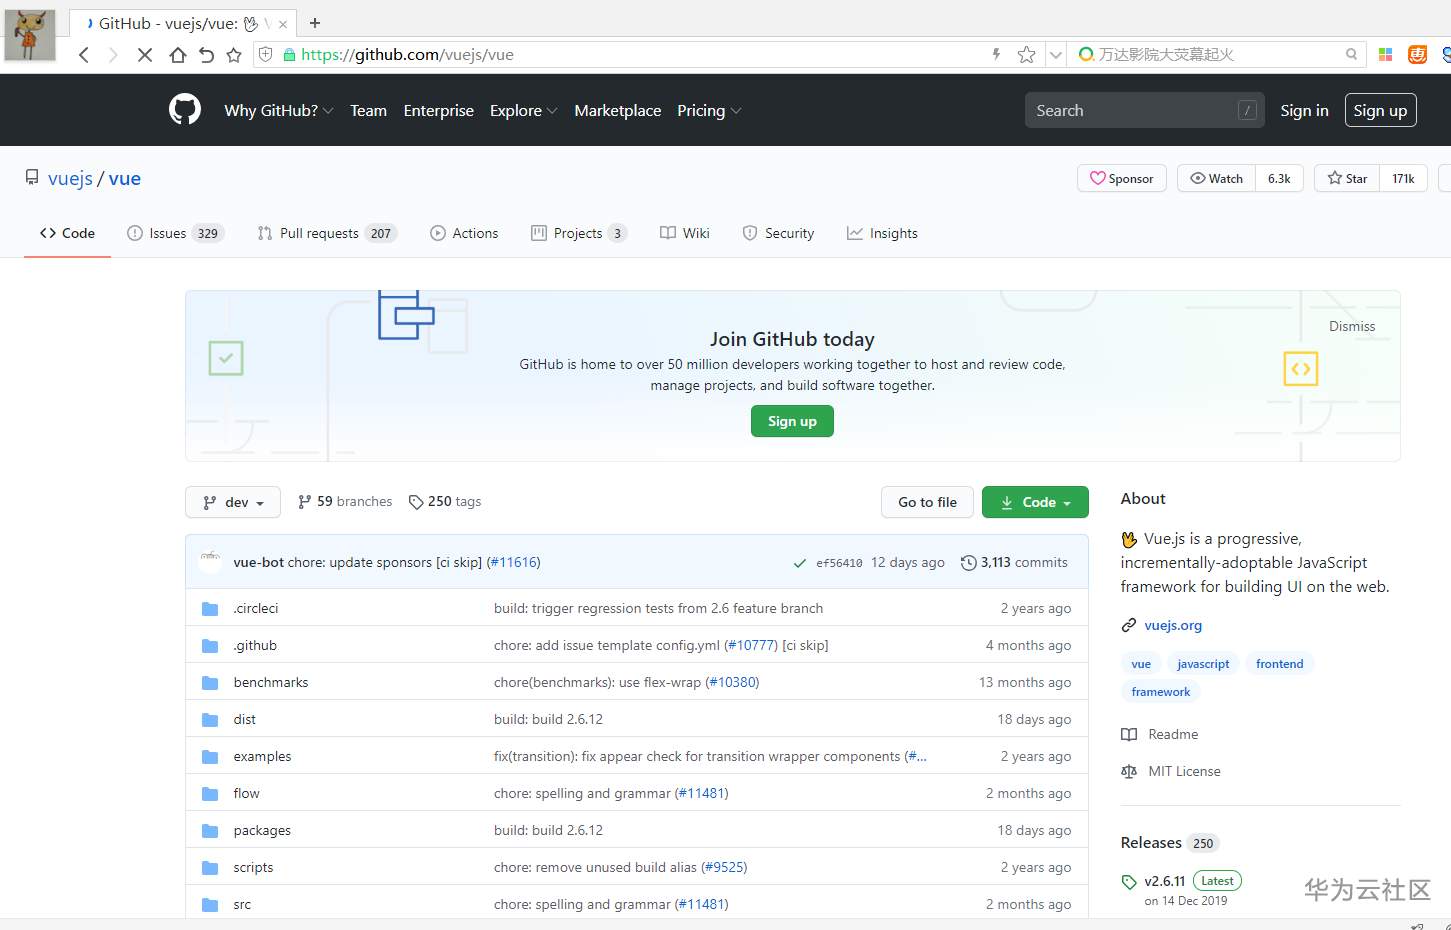Screen dimensions: 1451x930
Task: Click the undo/restore tab icon in toolbar
Action: pyautogui.click(x=206, y=55)
